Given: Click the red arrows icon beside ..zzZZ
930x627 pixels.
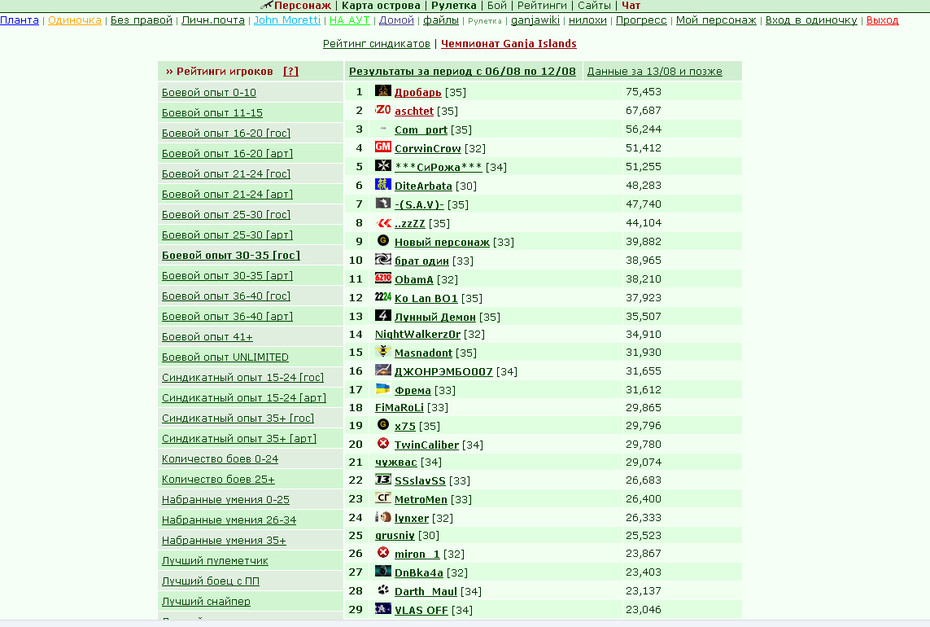Looking at the screenshot, I should (x=383, y=222).
